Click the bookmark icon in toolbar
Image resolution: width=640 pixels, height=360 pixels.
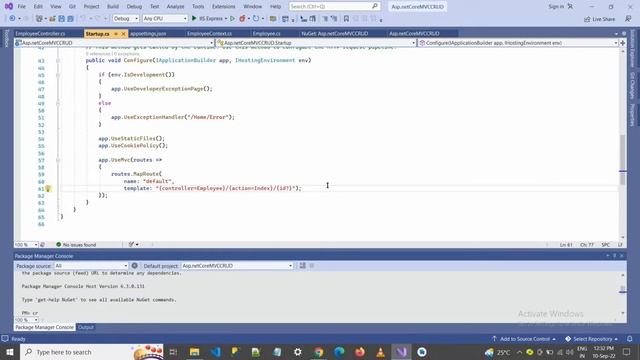pos(346,18)
